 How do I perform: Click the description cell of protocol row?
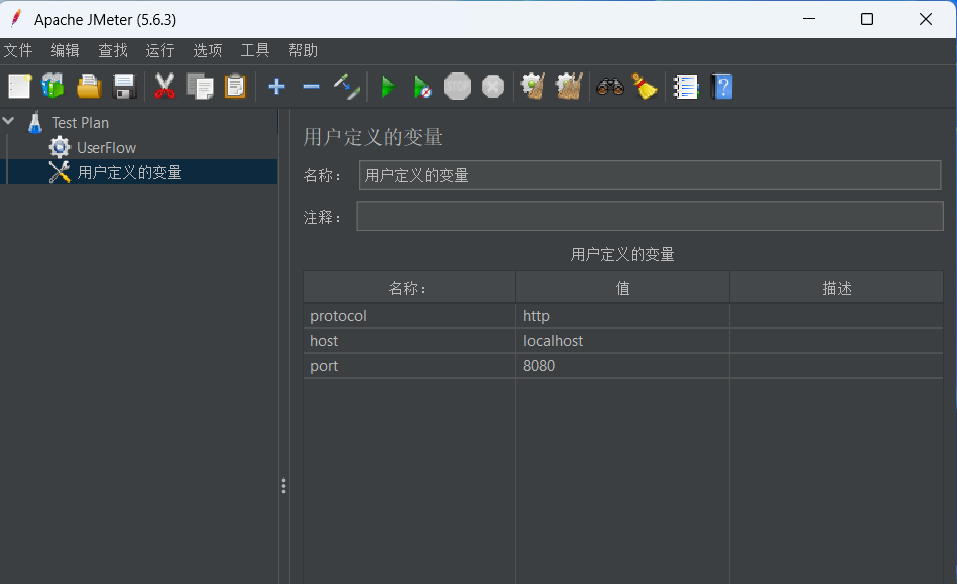(837, 315)
